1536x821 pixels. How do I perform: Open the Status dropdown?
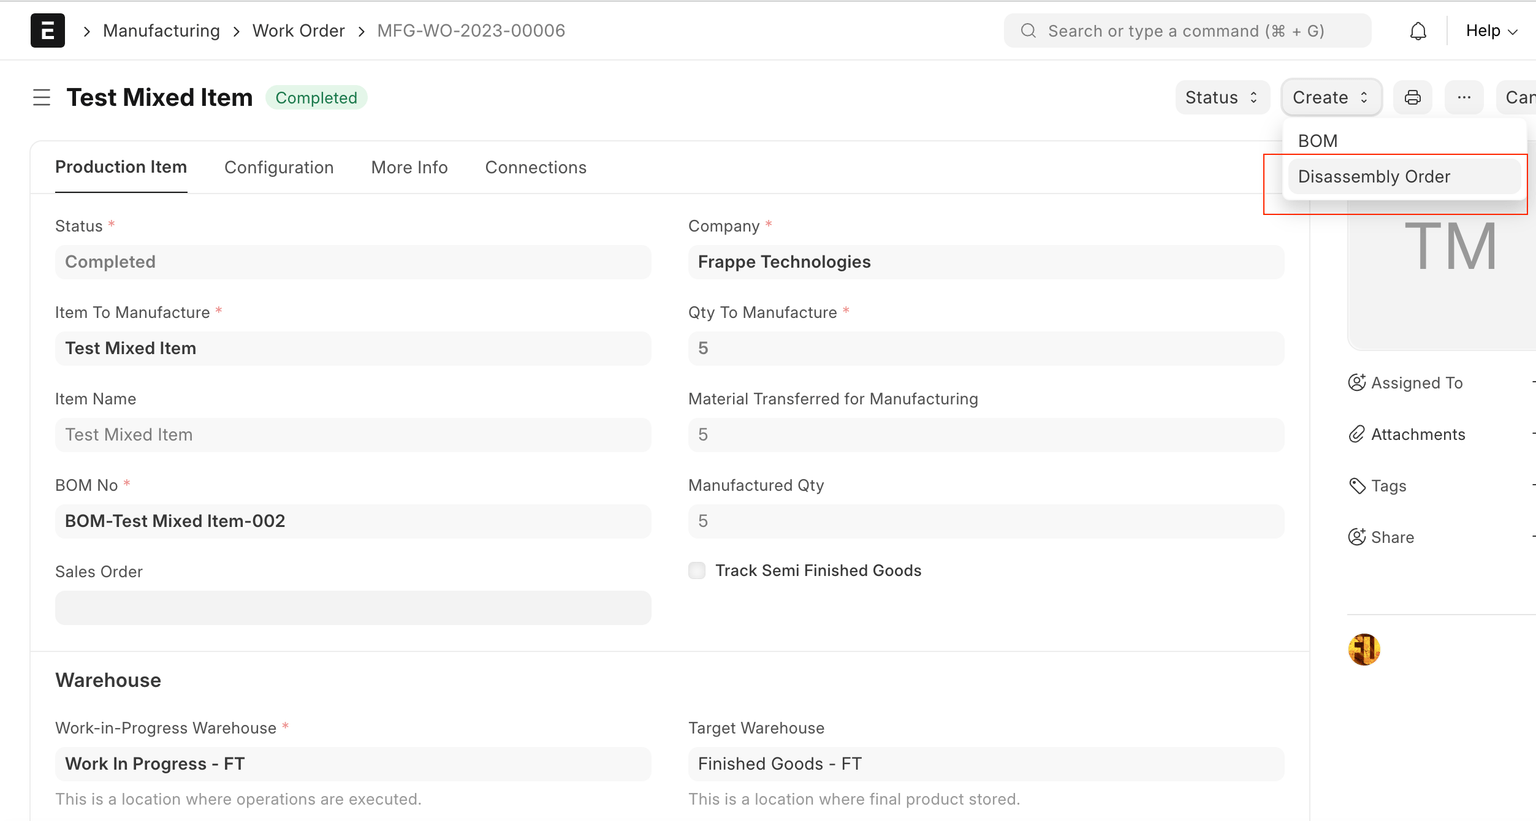pos(1222,97)
